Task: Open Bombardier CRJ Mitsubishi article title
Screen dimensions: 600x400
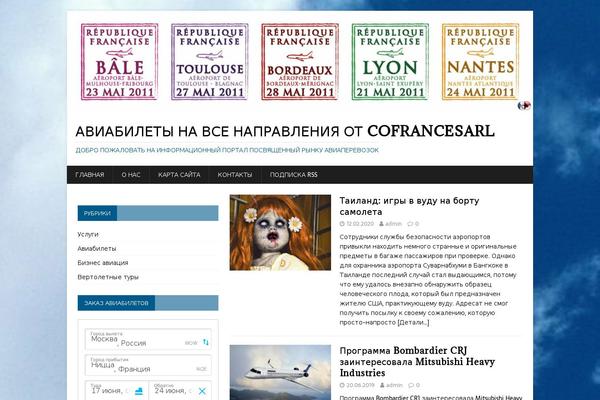Action: tap(417, 362)
